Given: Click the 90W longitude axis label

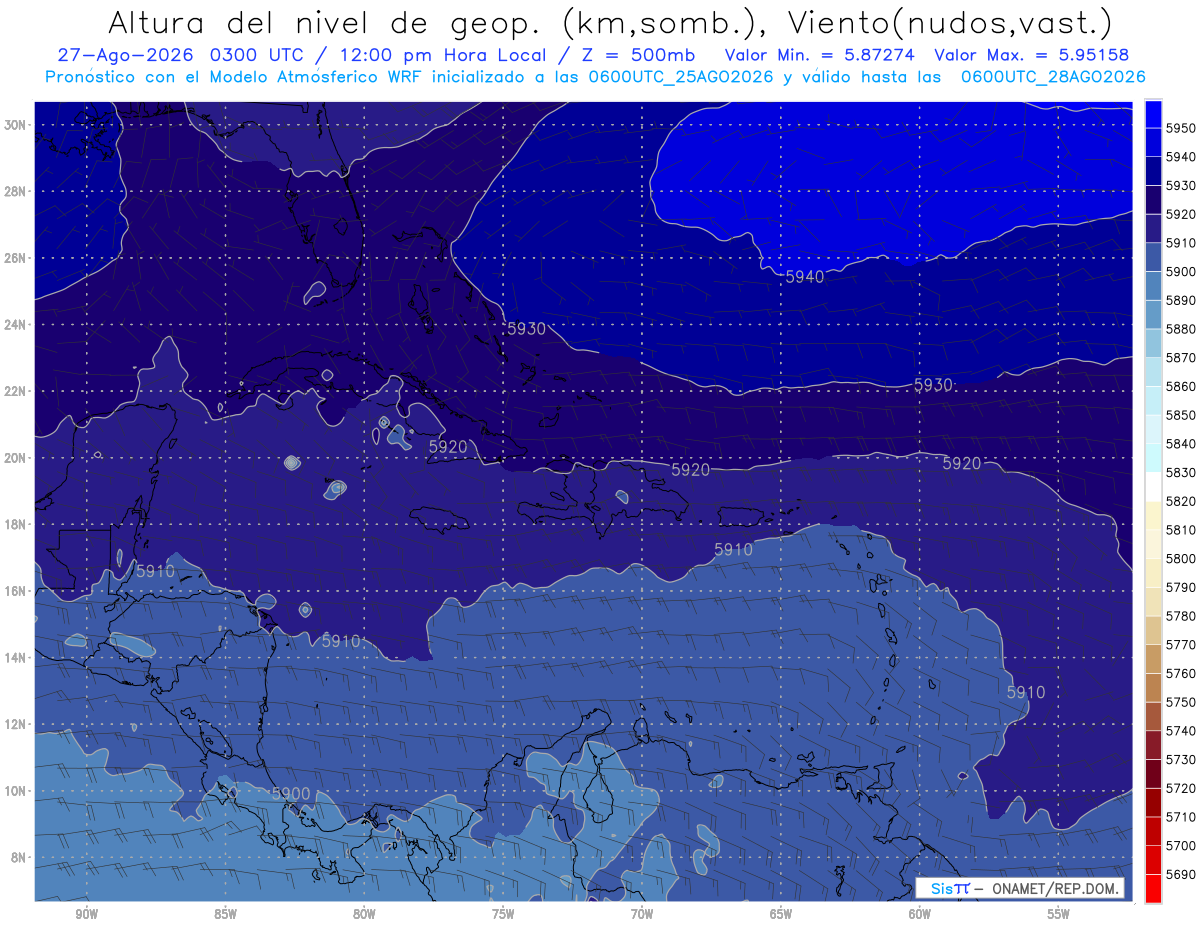Looking at the screenshot, I should (x=87, y=915).
